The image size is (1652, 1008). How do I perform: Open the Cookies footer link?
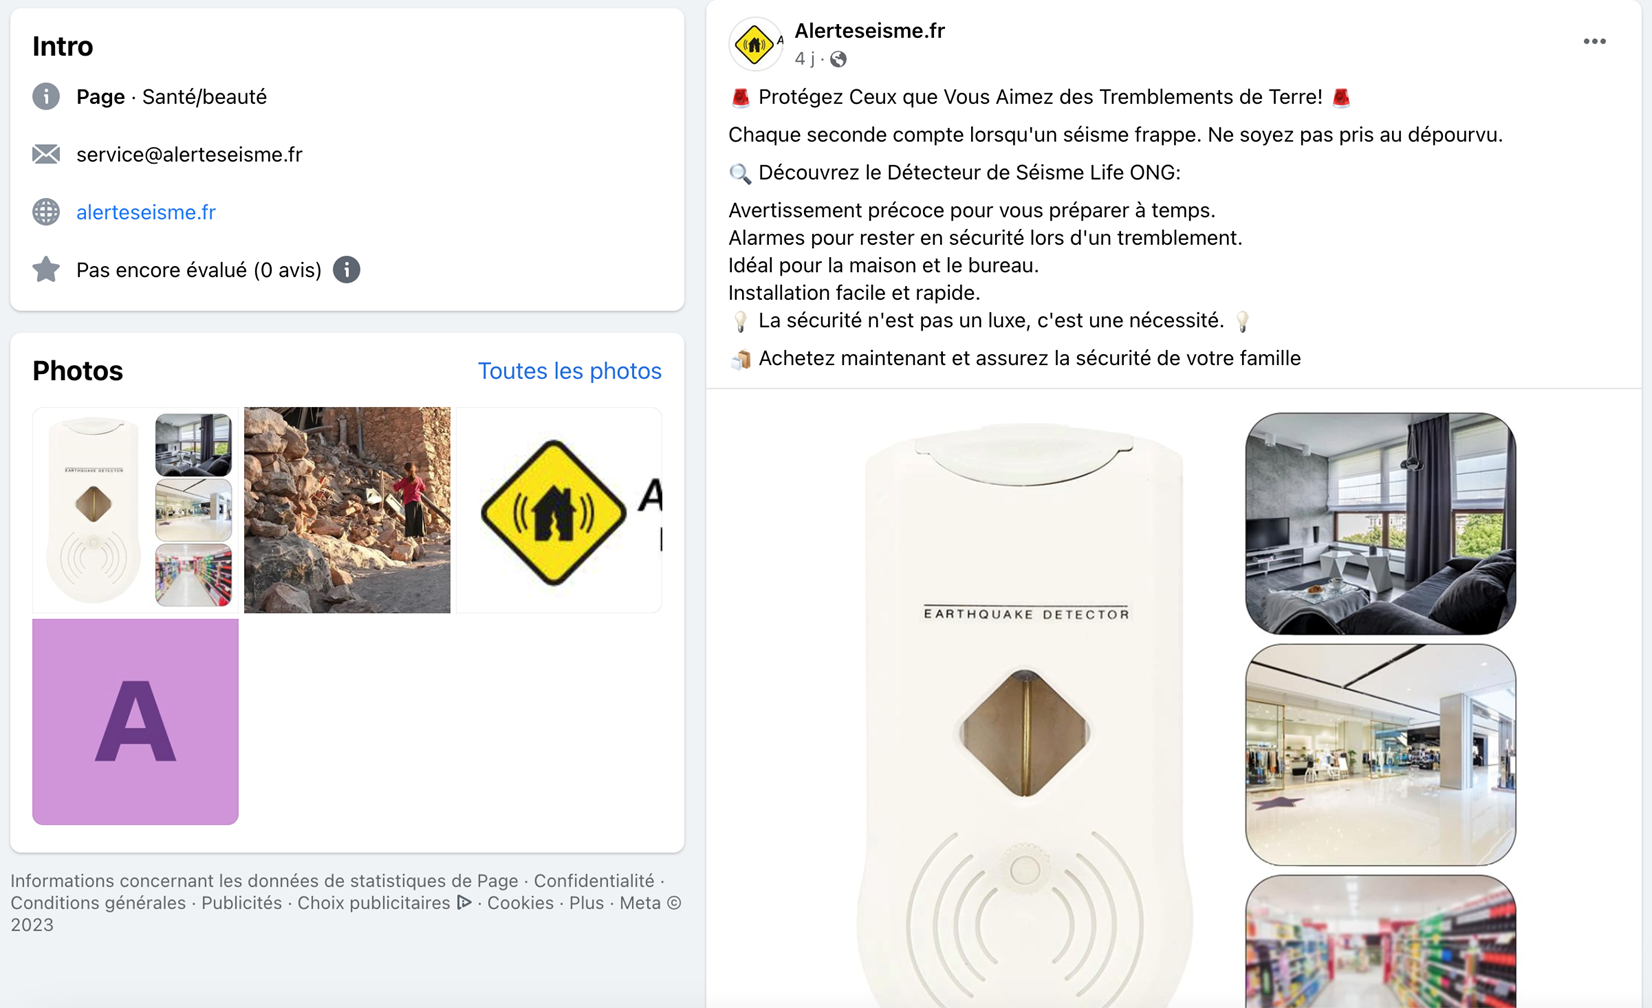[x=520, y=903]
